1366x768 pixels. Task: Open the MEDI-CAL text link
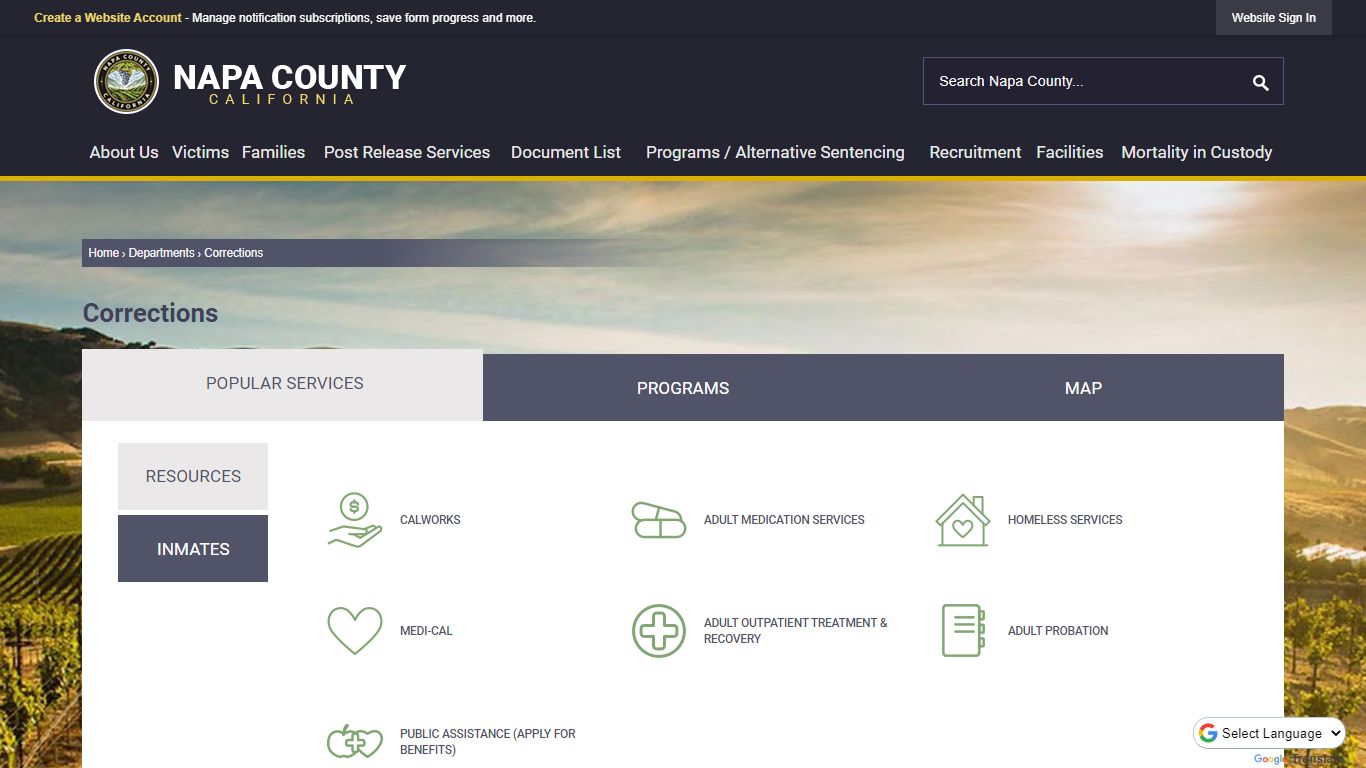pos(426,631)
